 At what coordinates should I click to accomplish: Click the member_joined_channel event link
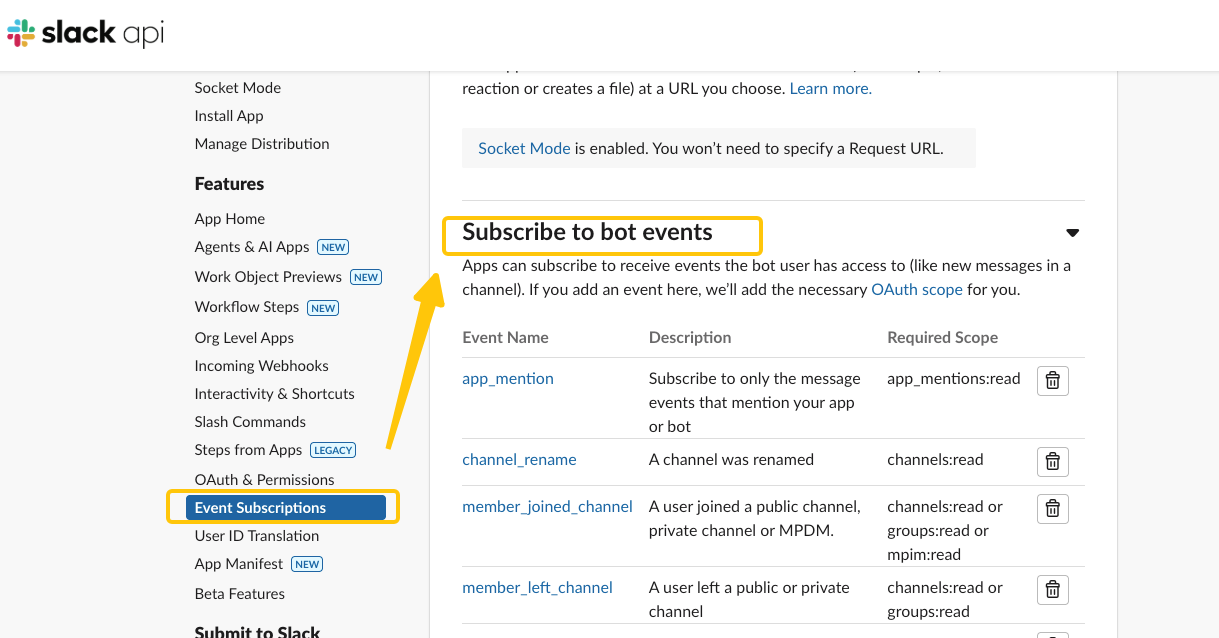pyautogui.click(x=547, y=507)
